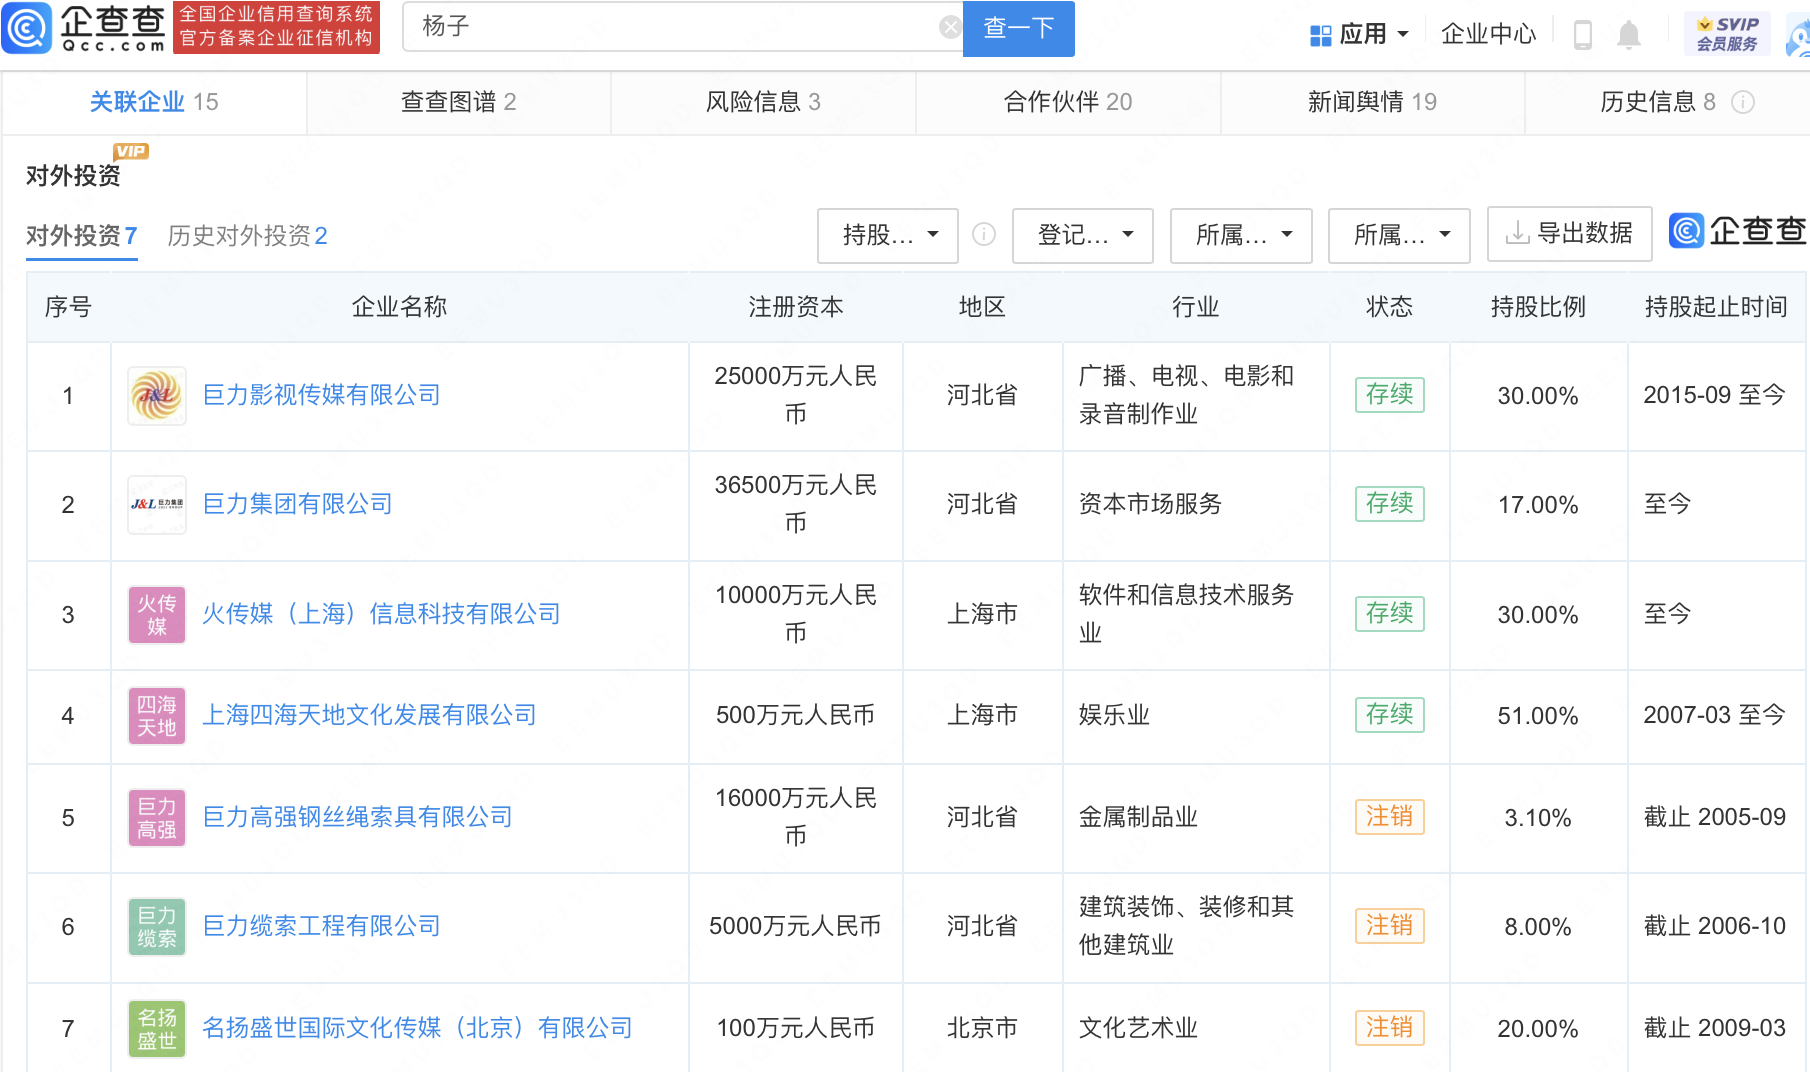
Task: Switch to the 关联企业 tab
Action: tap(154, 102)
